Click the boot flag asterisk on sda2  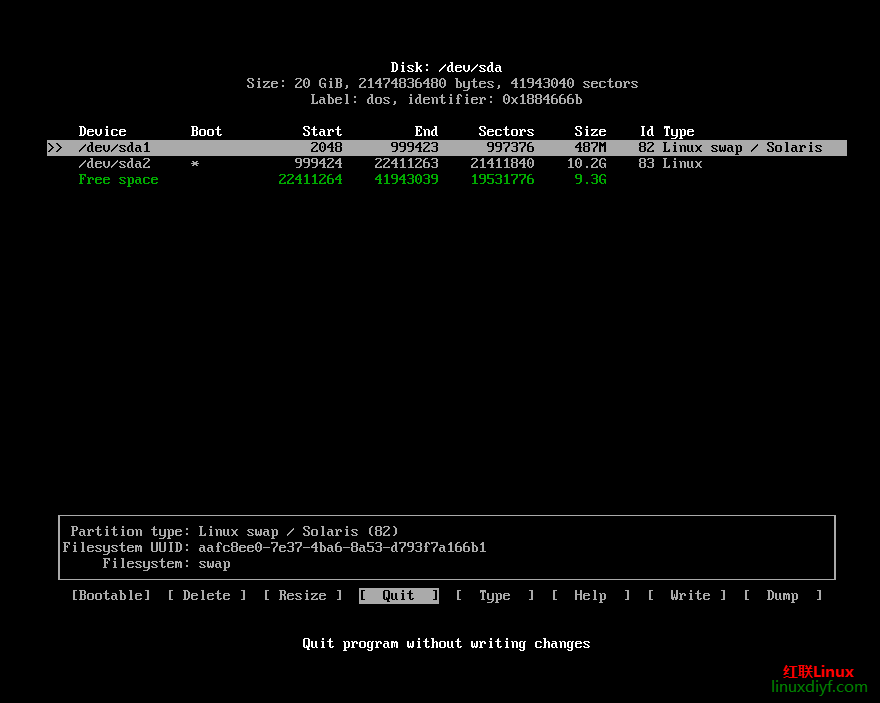coord(195,163)
